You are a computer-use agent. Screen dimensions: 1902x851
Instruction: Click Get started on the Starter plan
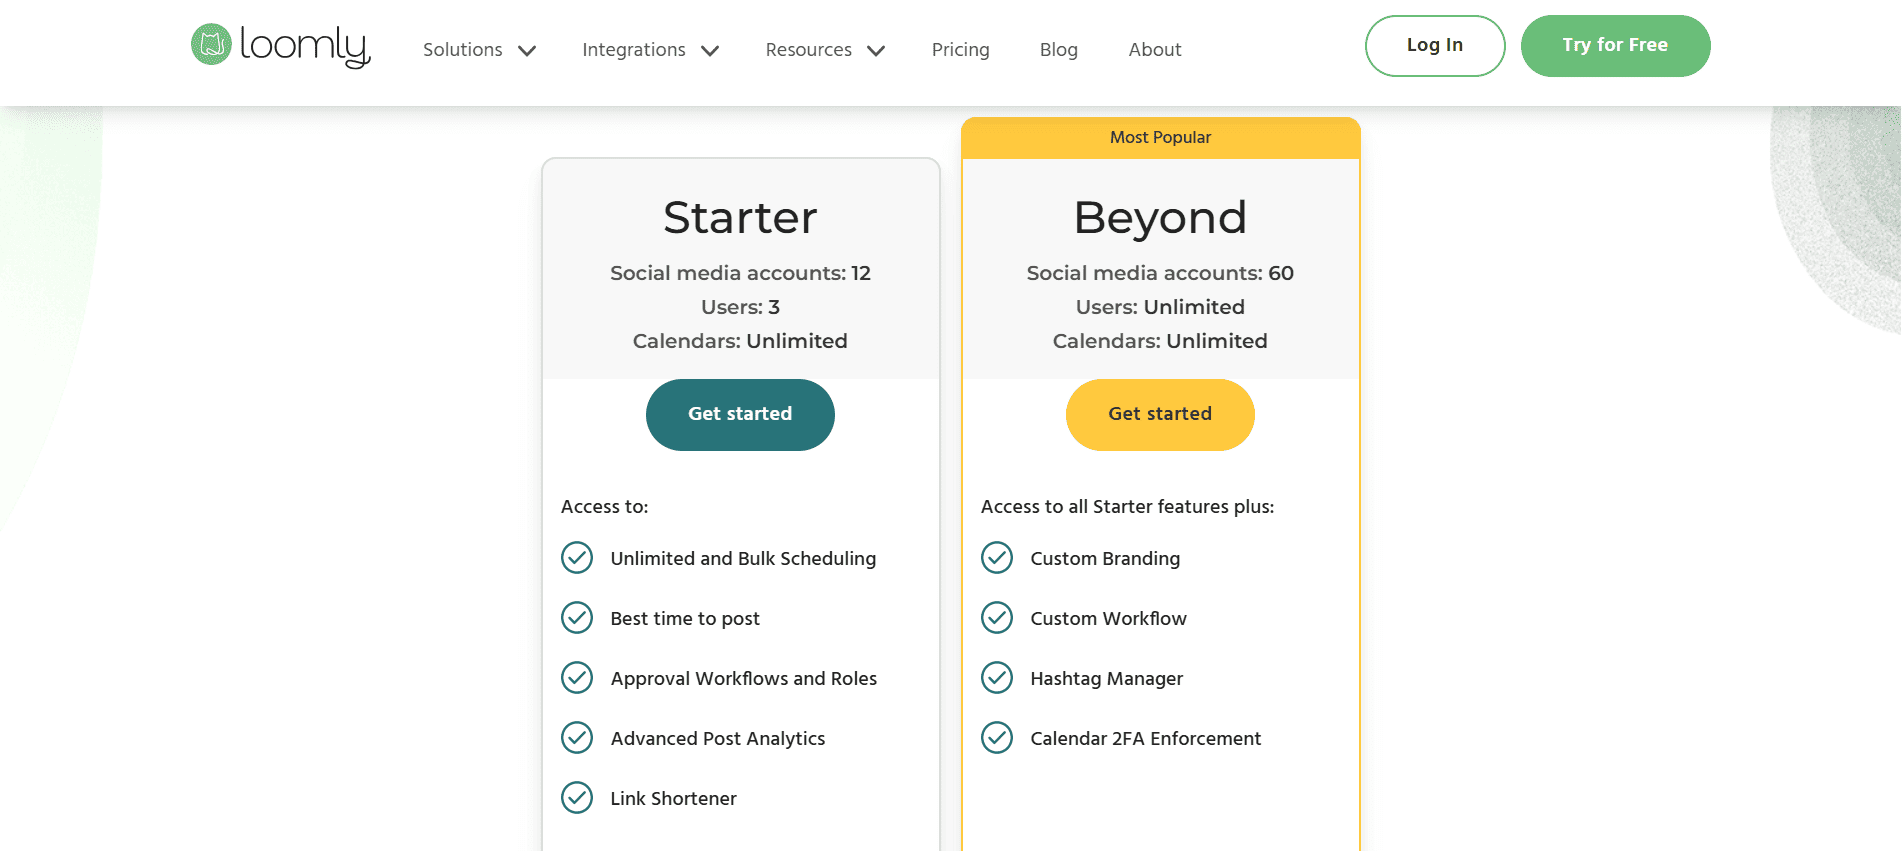coord(740,414)
